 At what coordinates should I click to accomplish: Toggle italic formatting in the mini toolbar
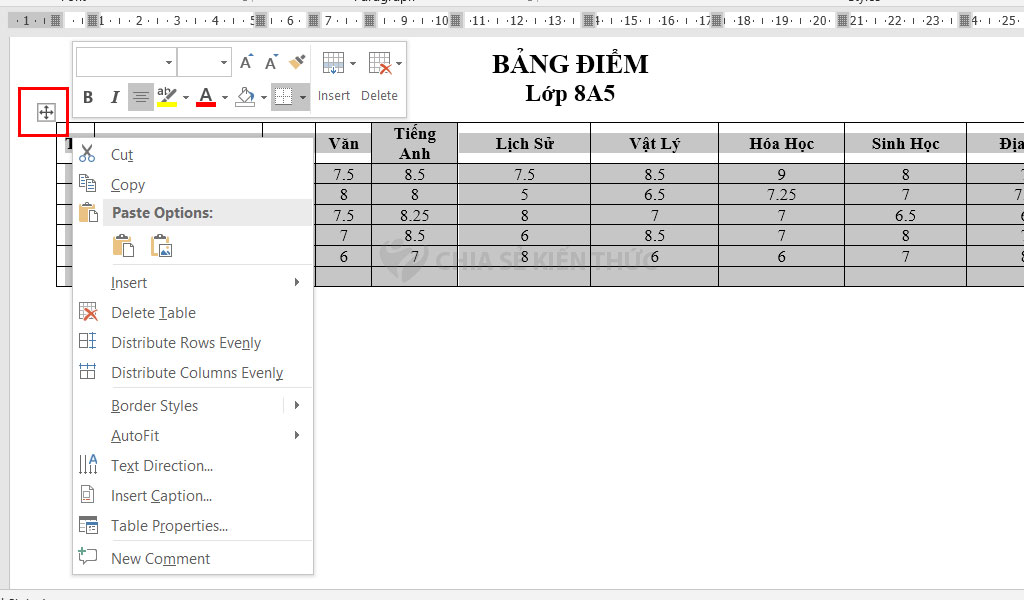pos(113,97)
